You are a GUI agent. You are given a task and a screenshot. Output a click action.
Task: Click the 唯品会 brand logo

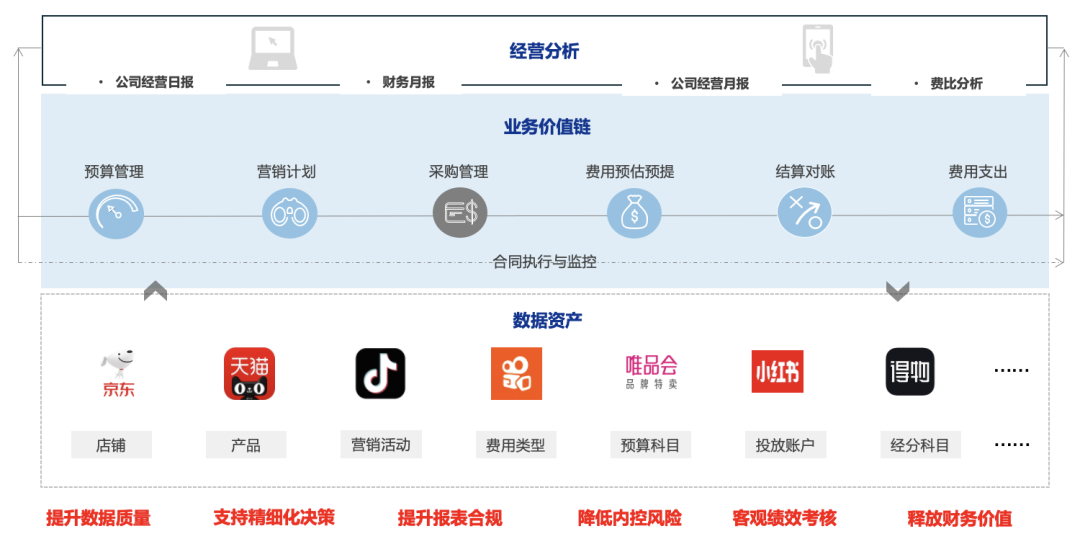651,371
